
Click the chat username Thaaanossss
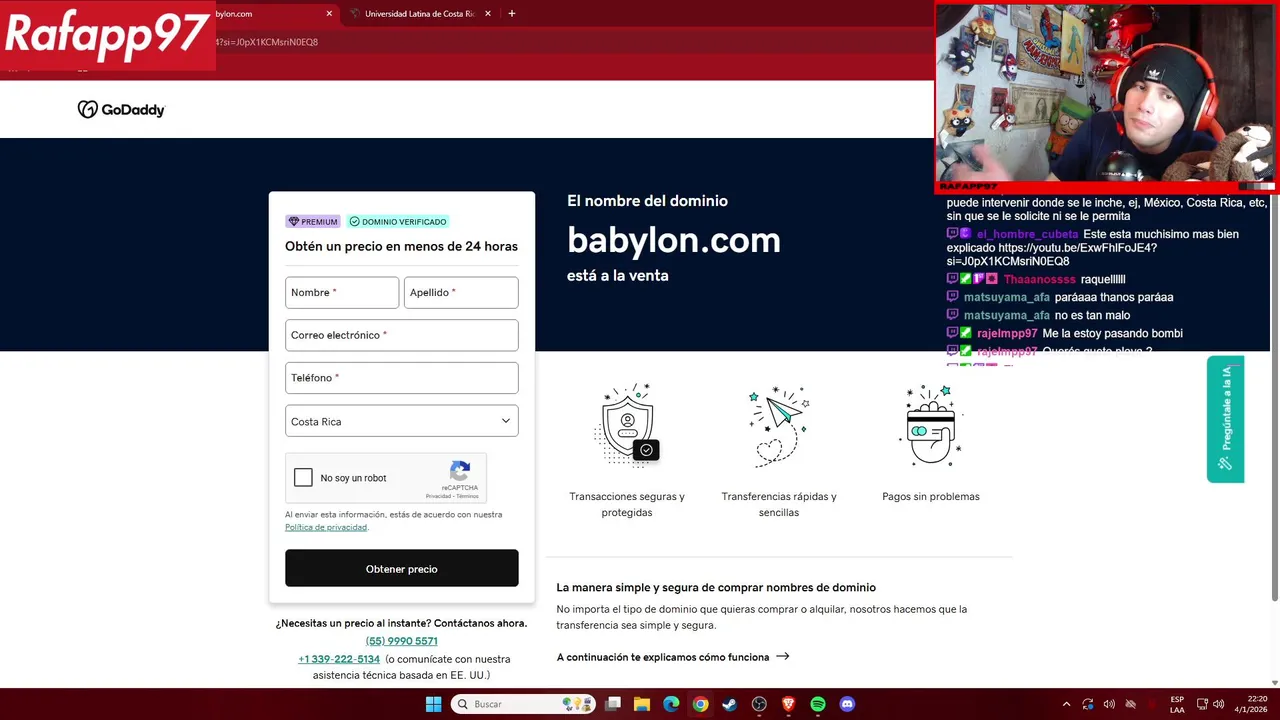coord(1039,279)
